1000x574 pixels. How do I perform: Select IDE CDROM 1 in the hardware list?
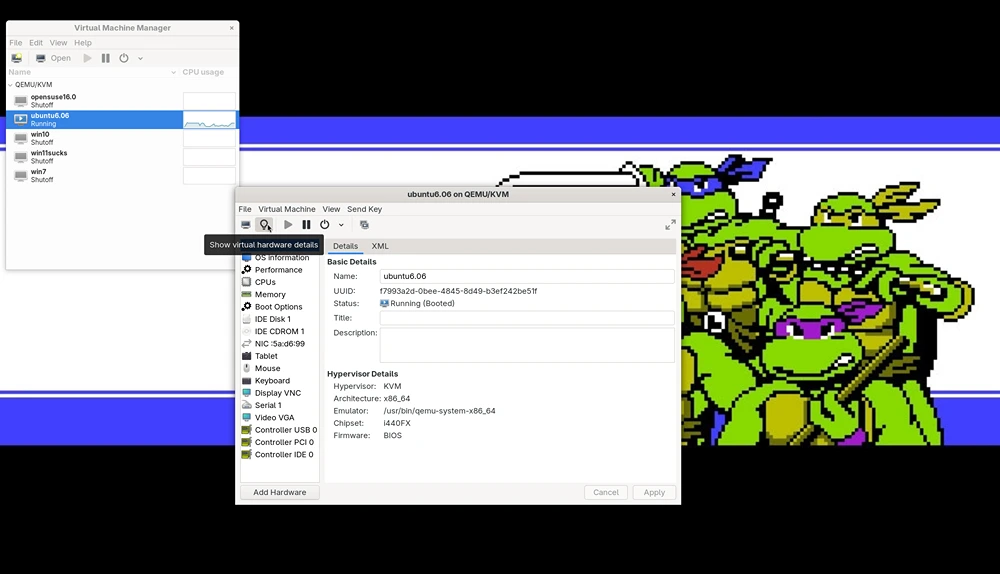click(x=279, y=332)
